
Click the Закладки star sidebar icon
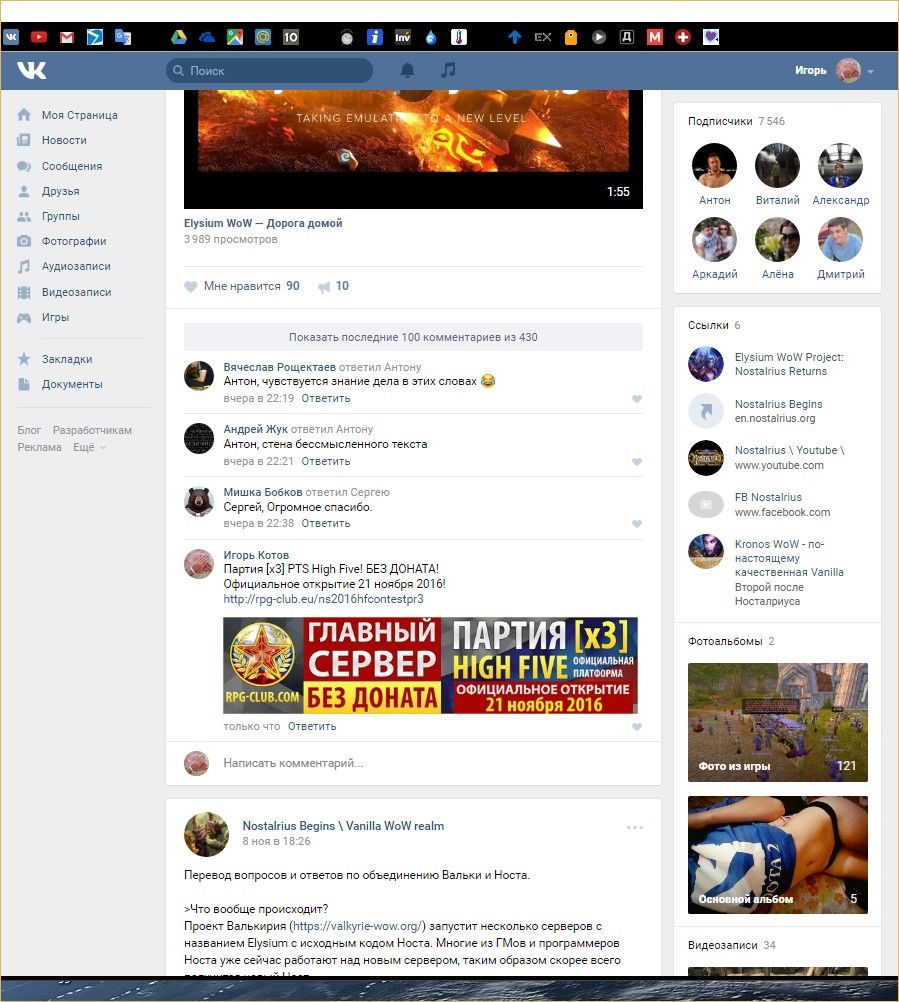24,359
